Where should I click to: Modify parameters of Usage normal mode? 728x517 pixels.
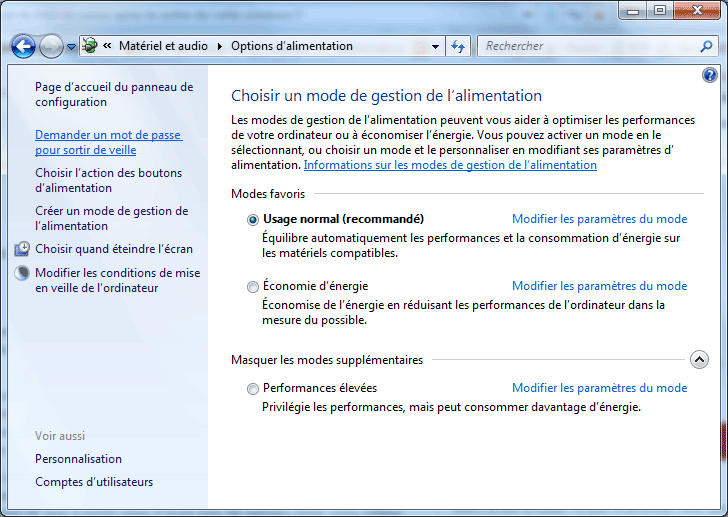pyautogui.click(x=599, y=219)
